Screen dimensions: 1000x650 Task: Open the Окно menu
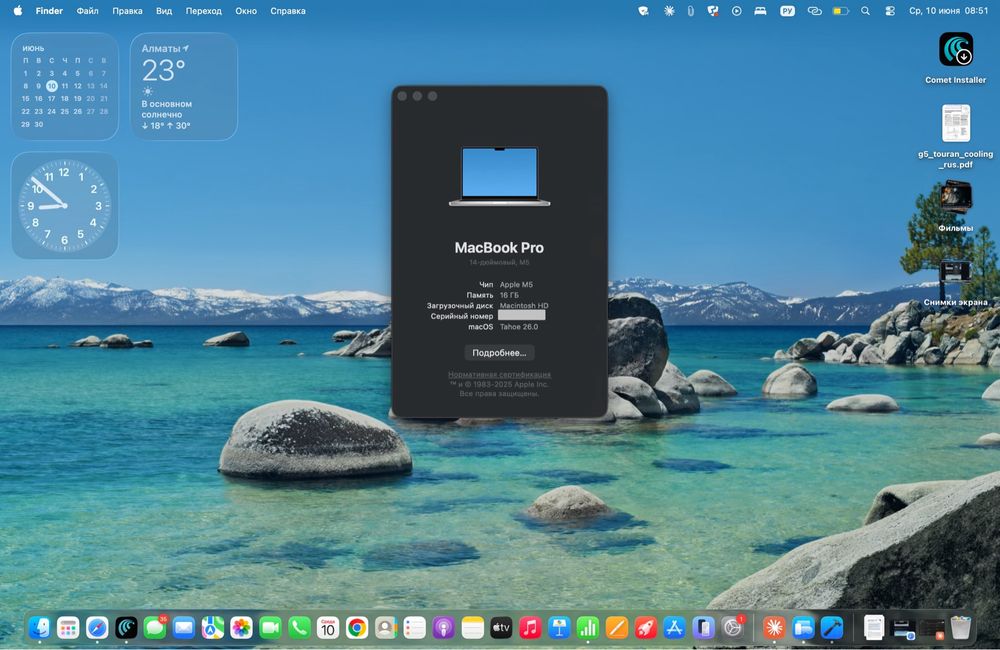[246, 11]
